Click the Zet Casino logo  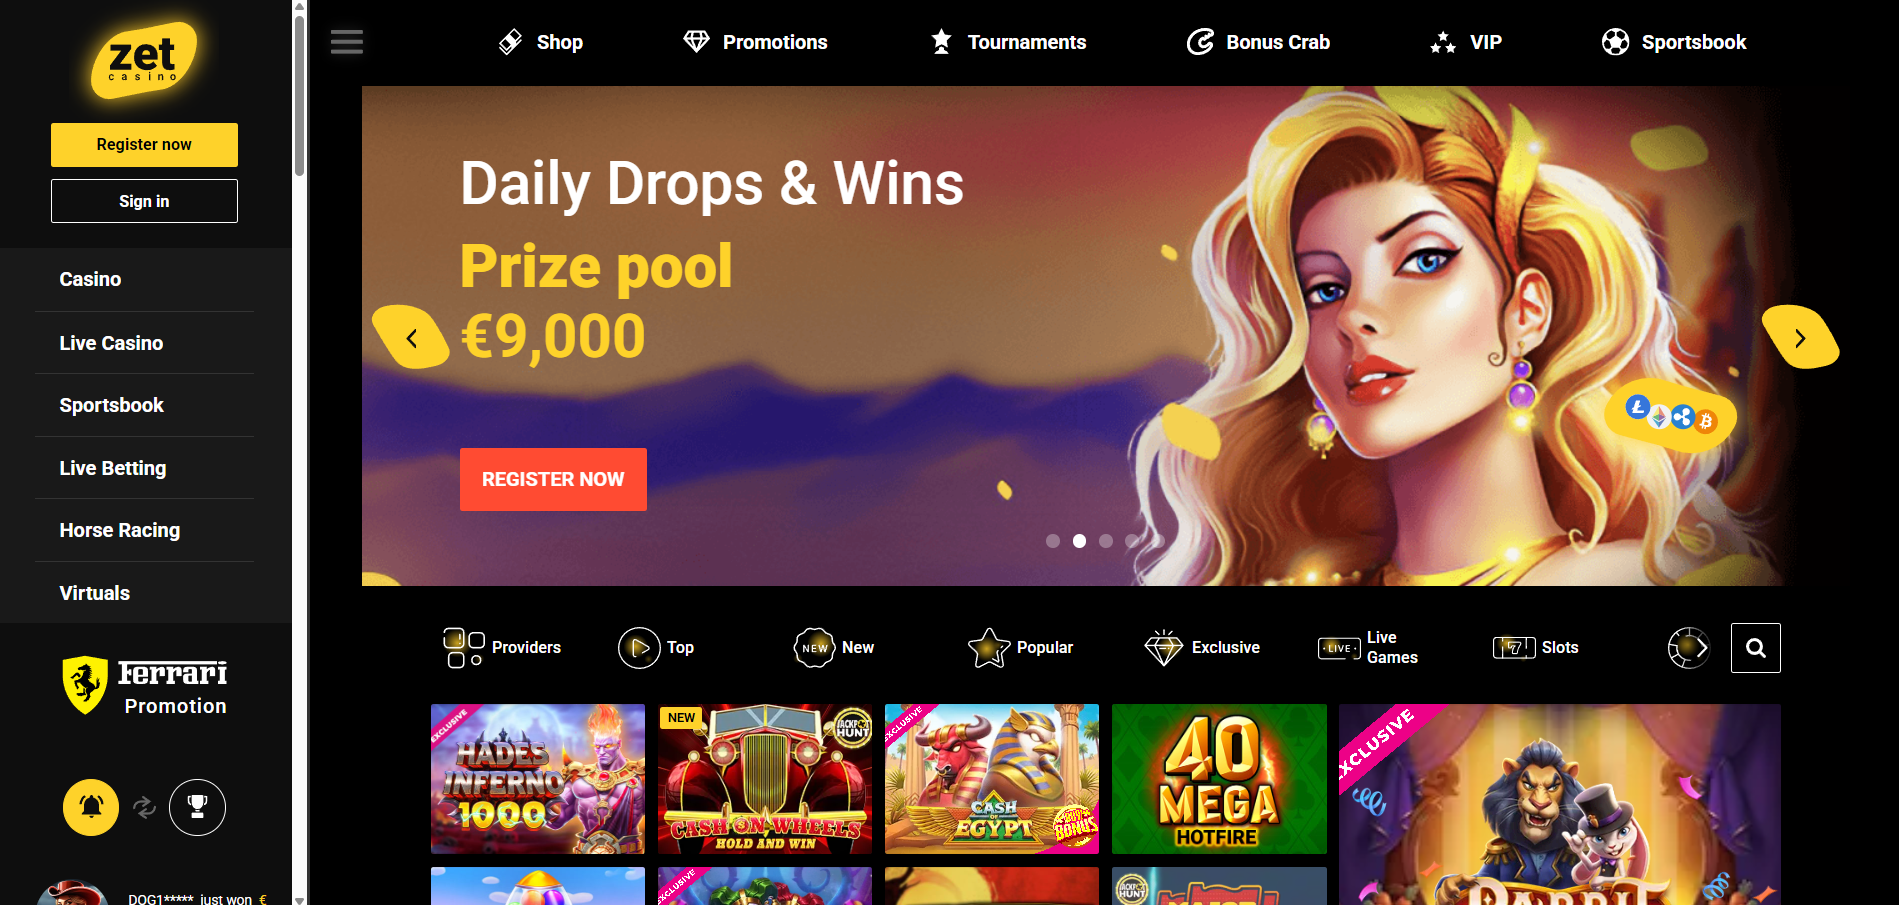[x=144, y=61]
